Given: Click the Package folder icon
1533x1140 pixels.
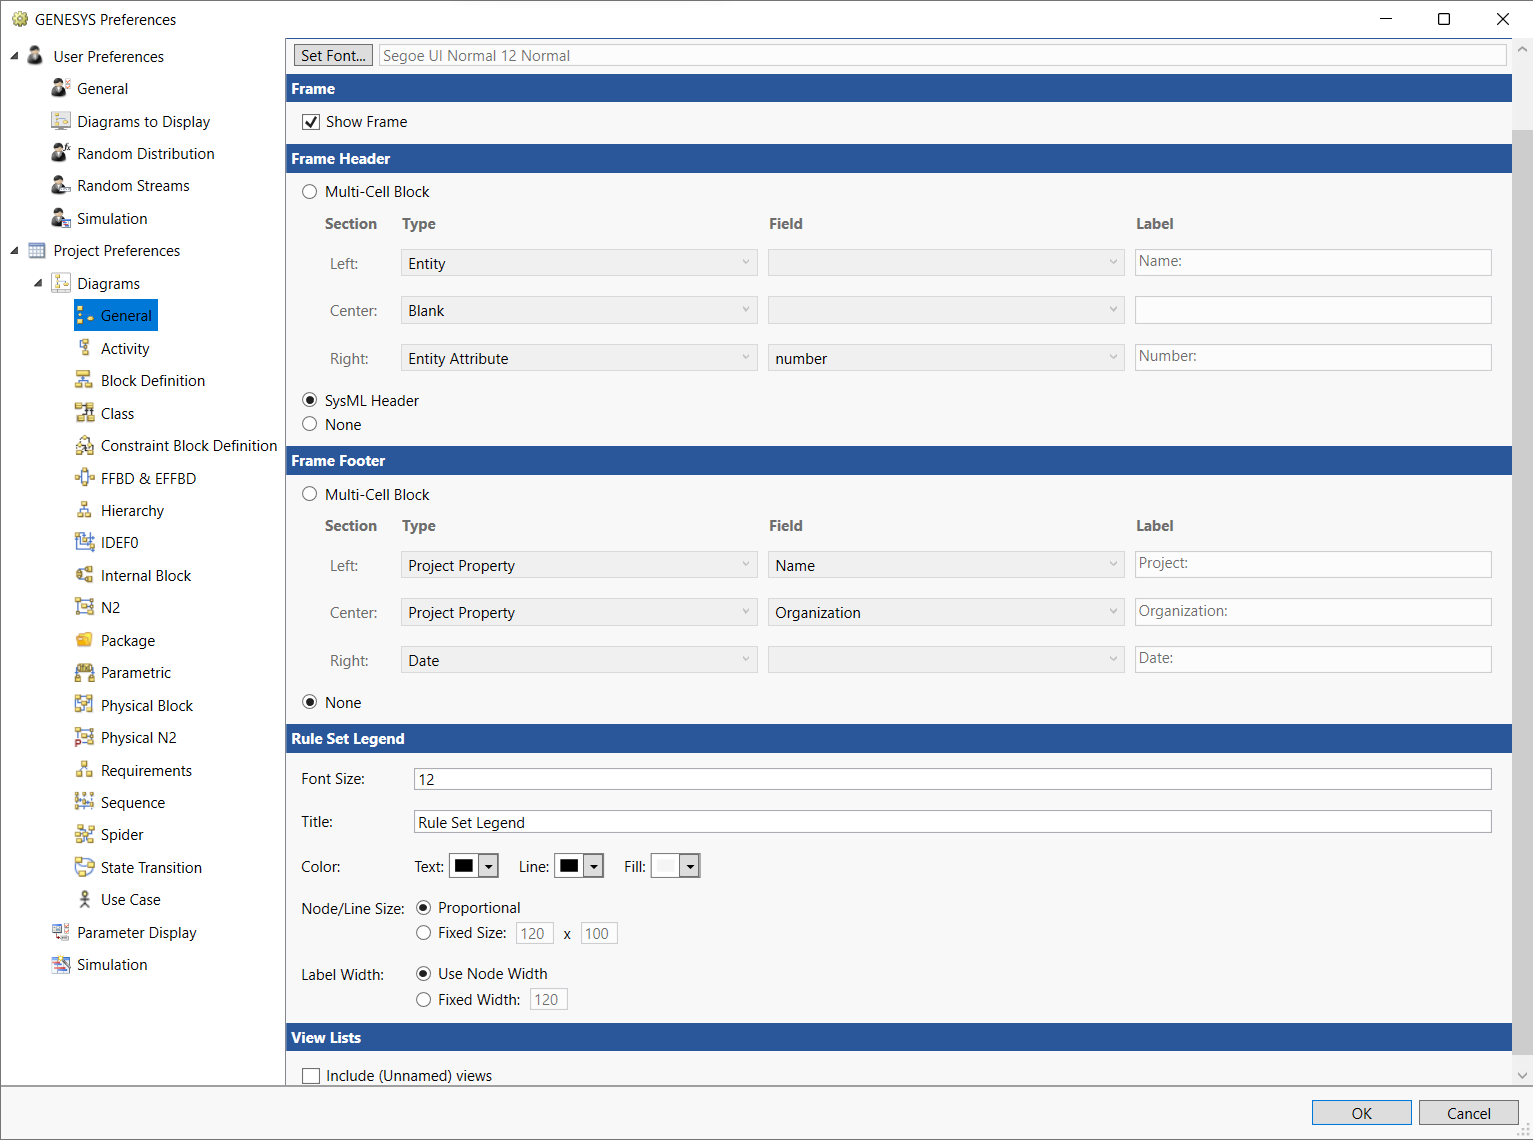Looking at the screenshot, I should (x=85, y=640).
